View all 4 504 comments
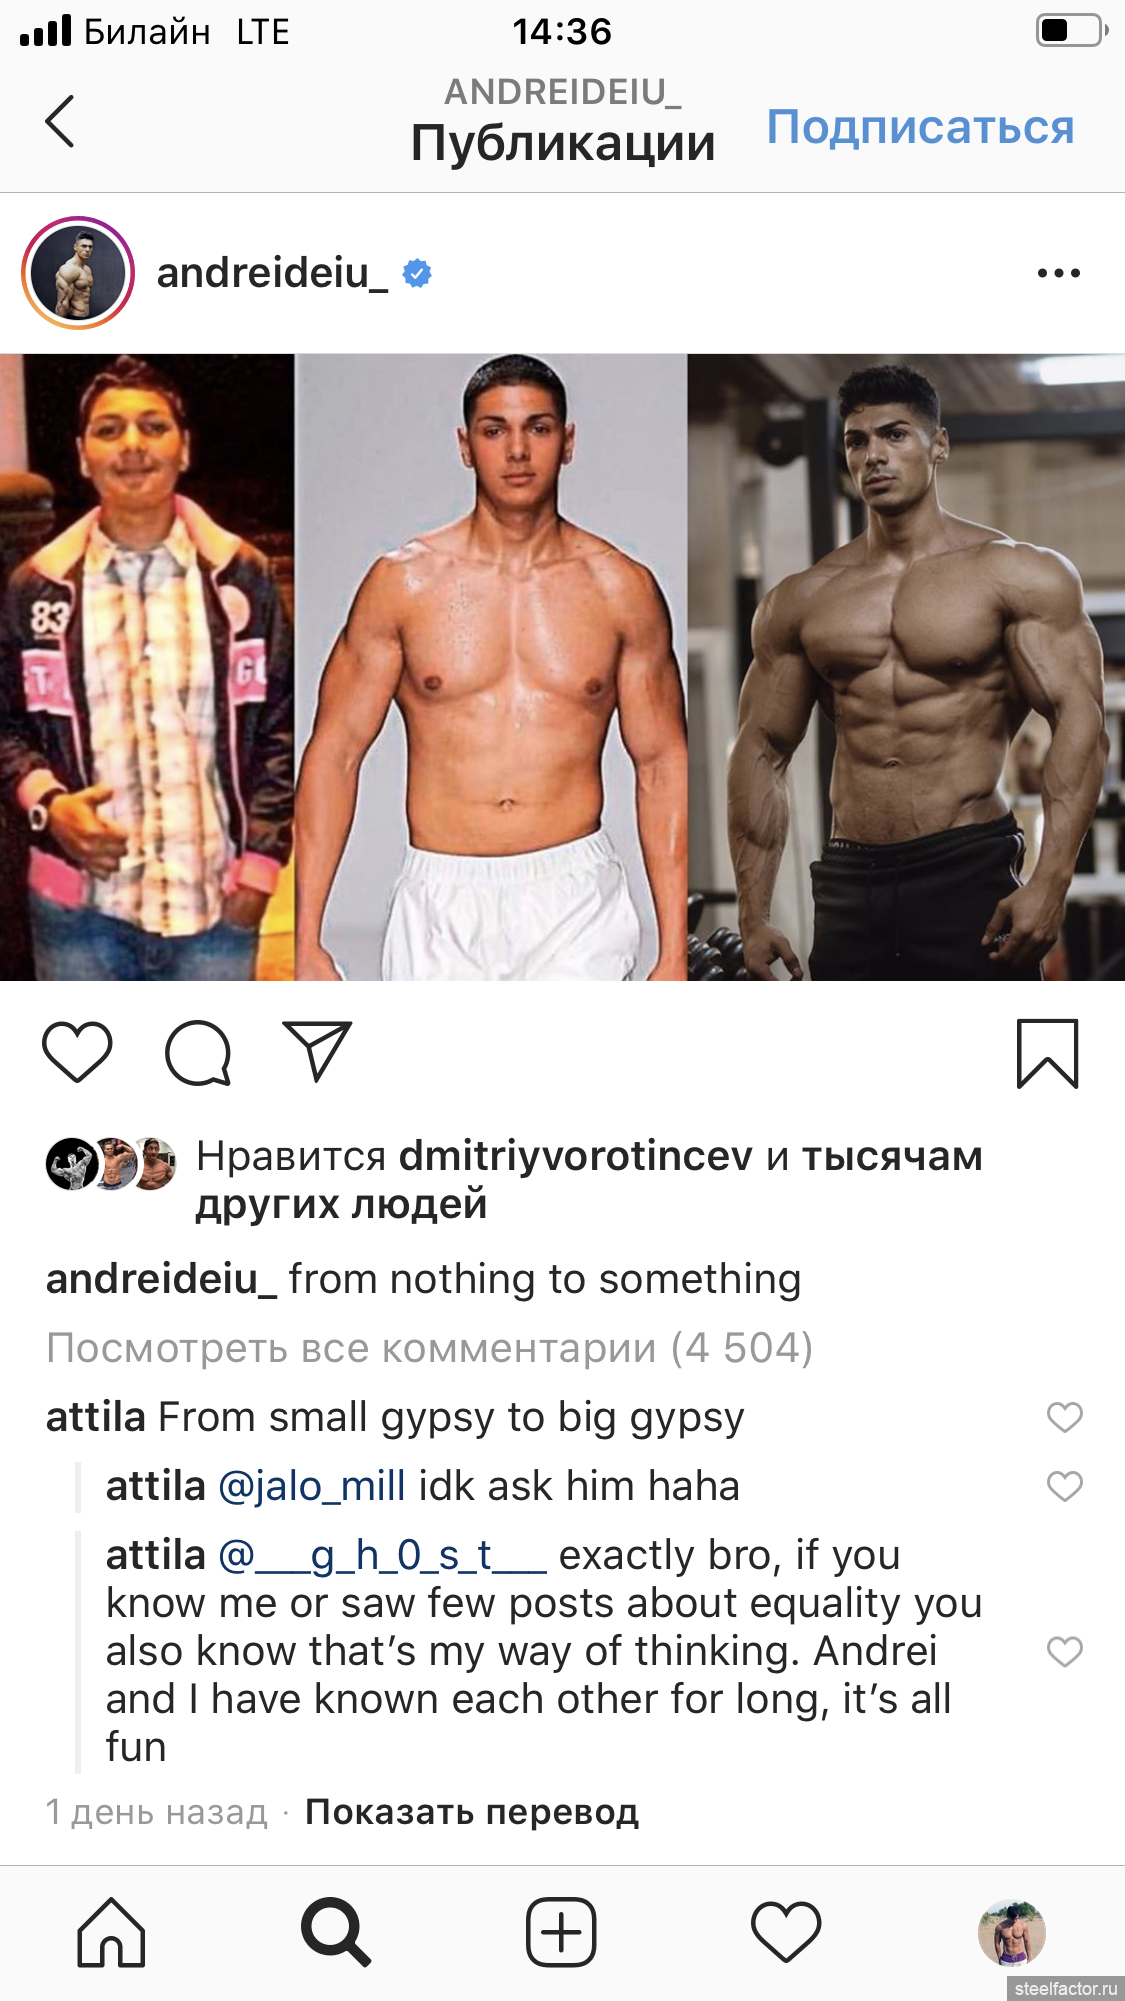 429,1348
